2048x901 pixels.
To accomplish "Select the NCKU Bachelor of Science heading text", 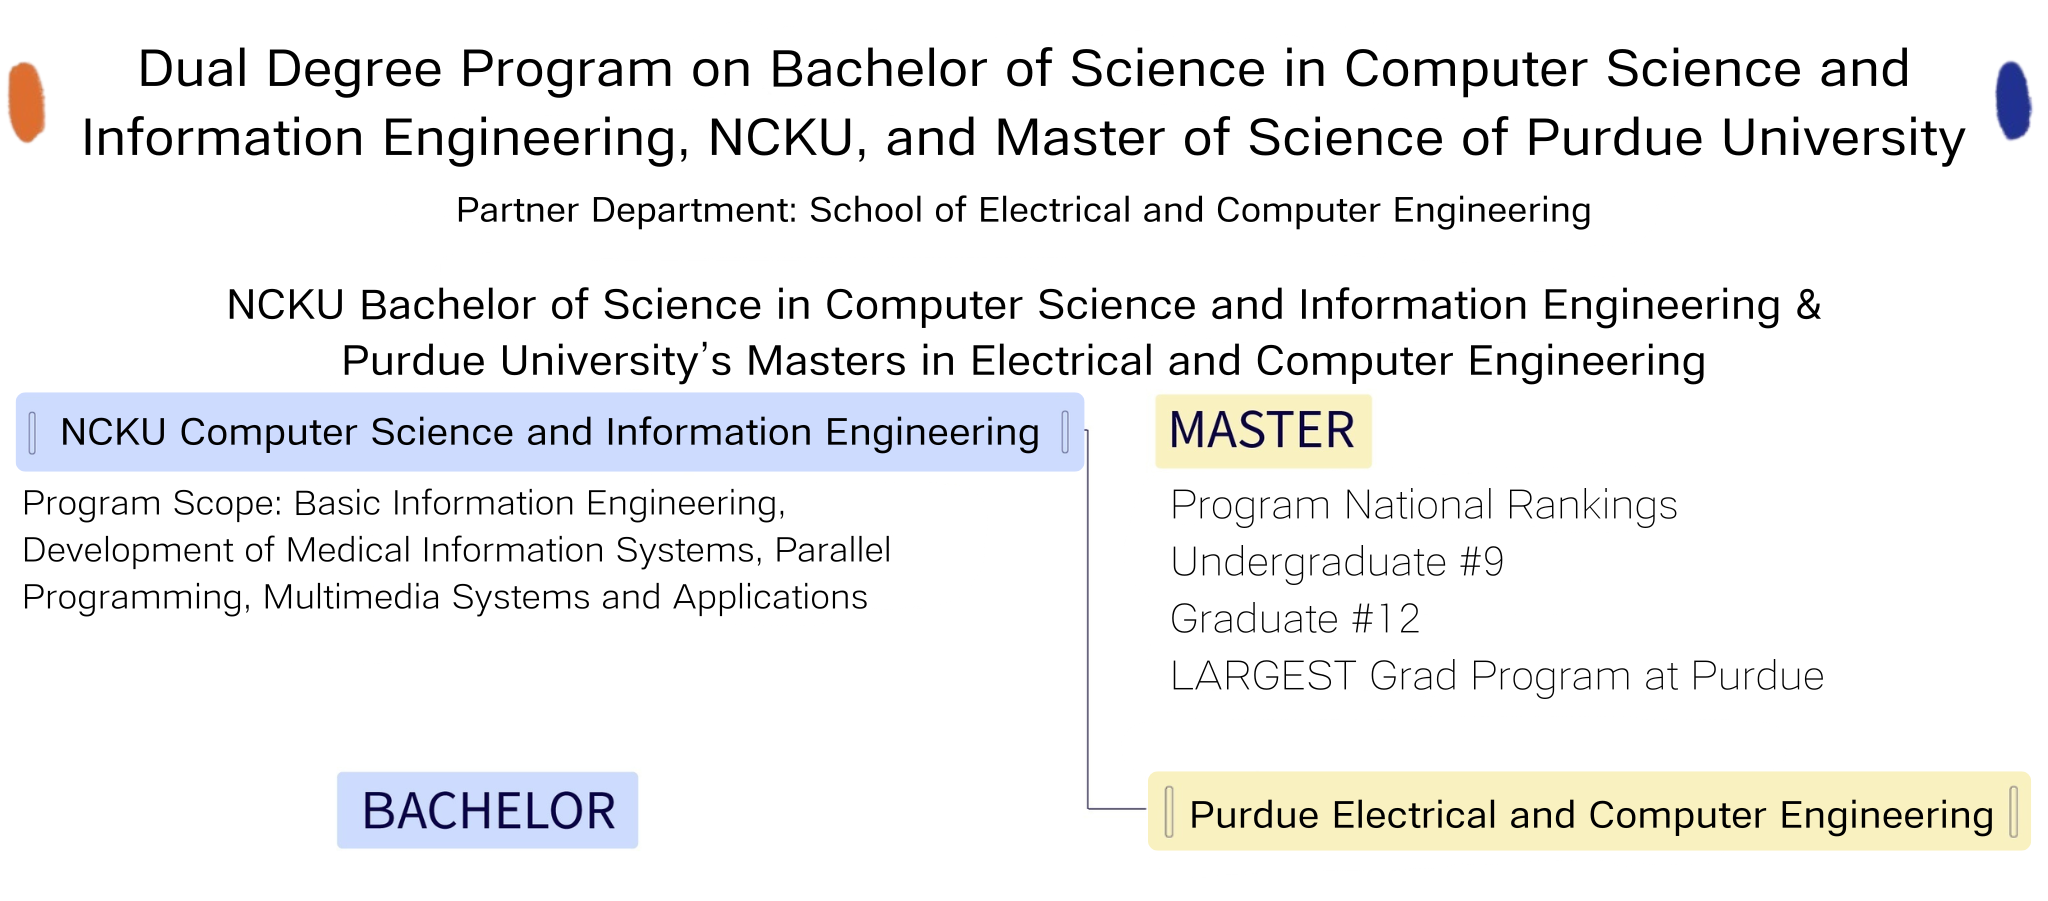I will click(1023, 304).
